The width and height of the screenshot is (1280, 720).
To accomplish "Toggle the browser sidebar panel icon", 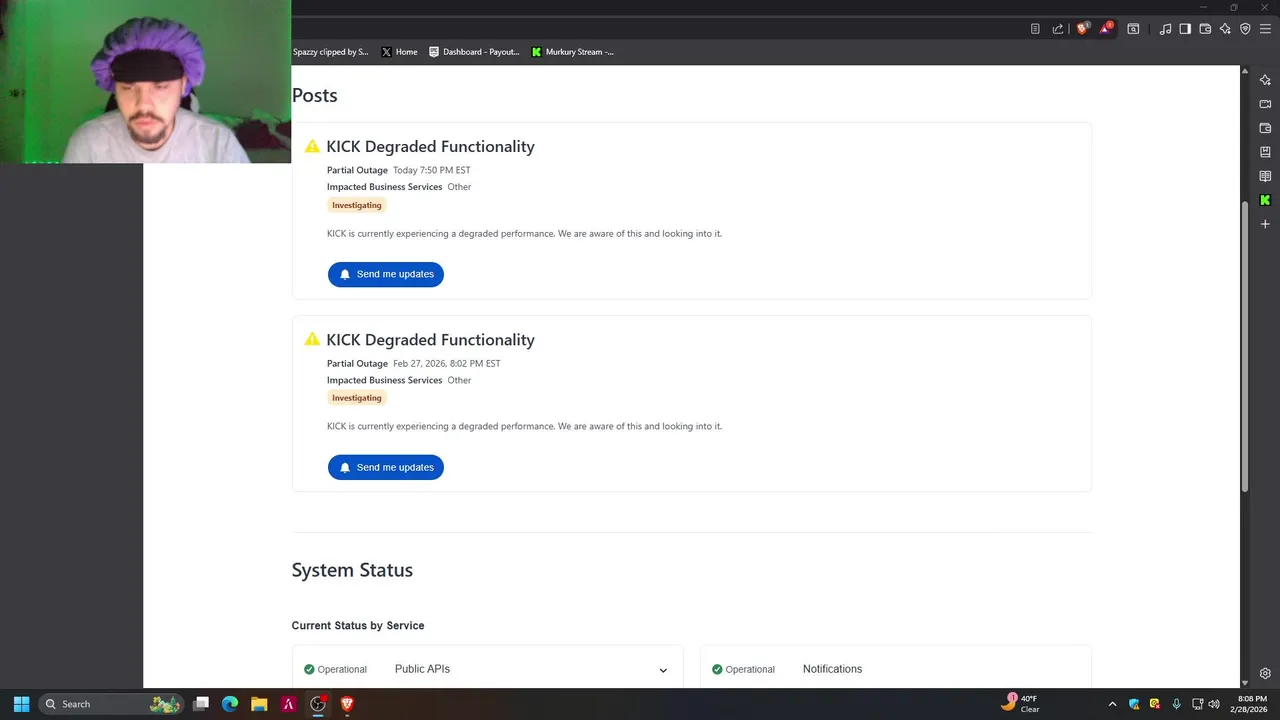I will click(1185, 29).
